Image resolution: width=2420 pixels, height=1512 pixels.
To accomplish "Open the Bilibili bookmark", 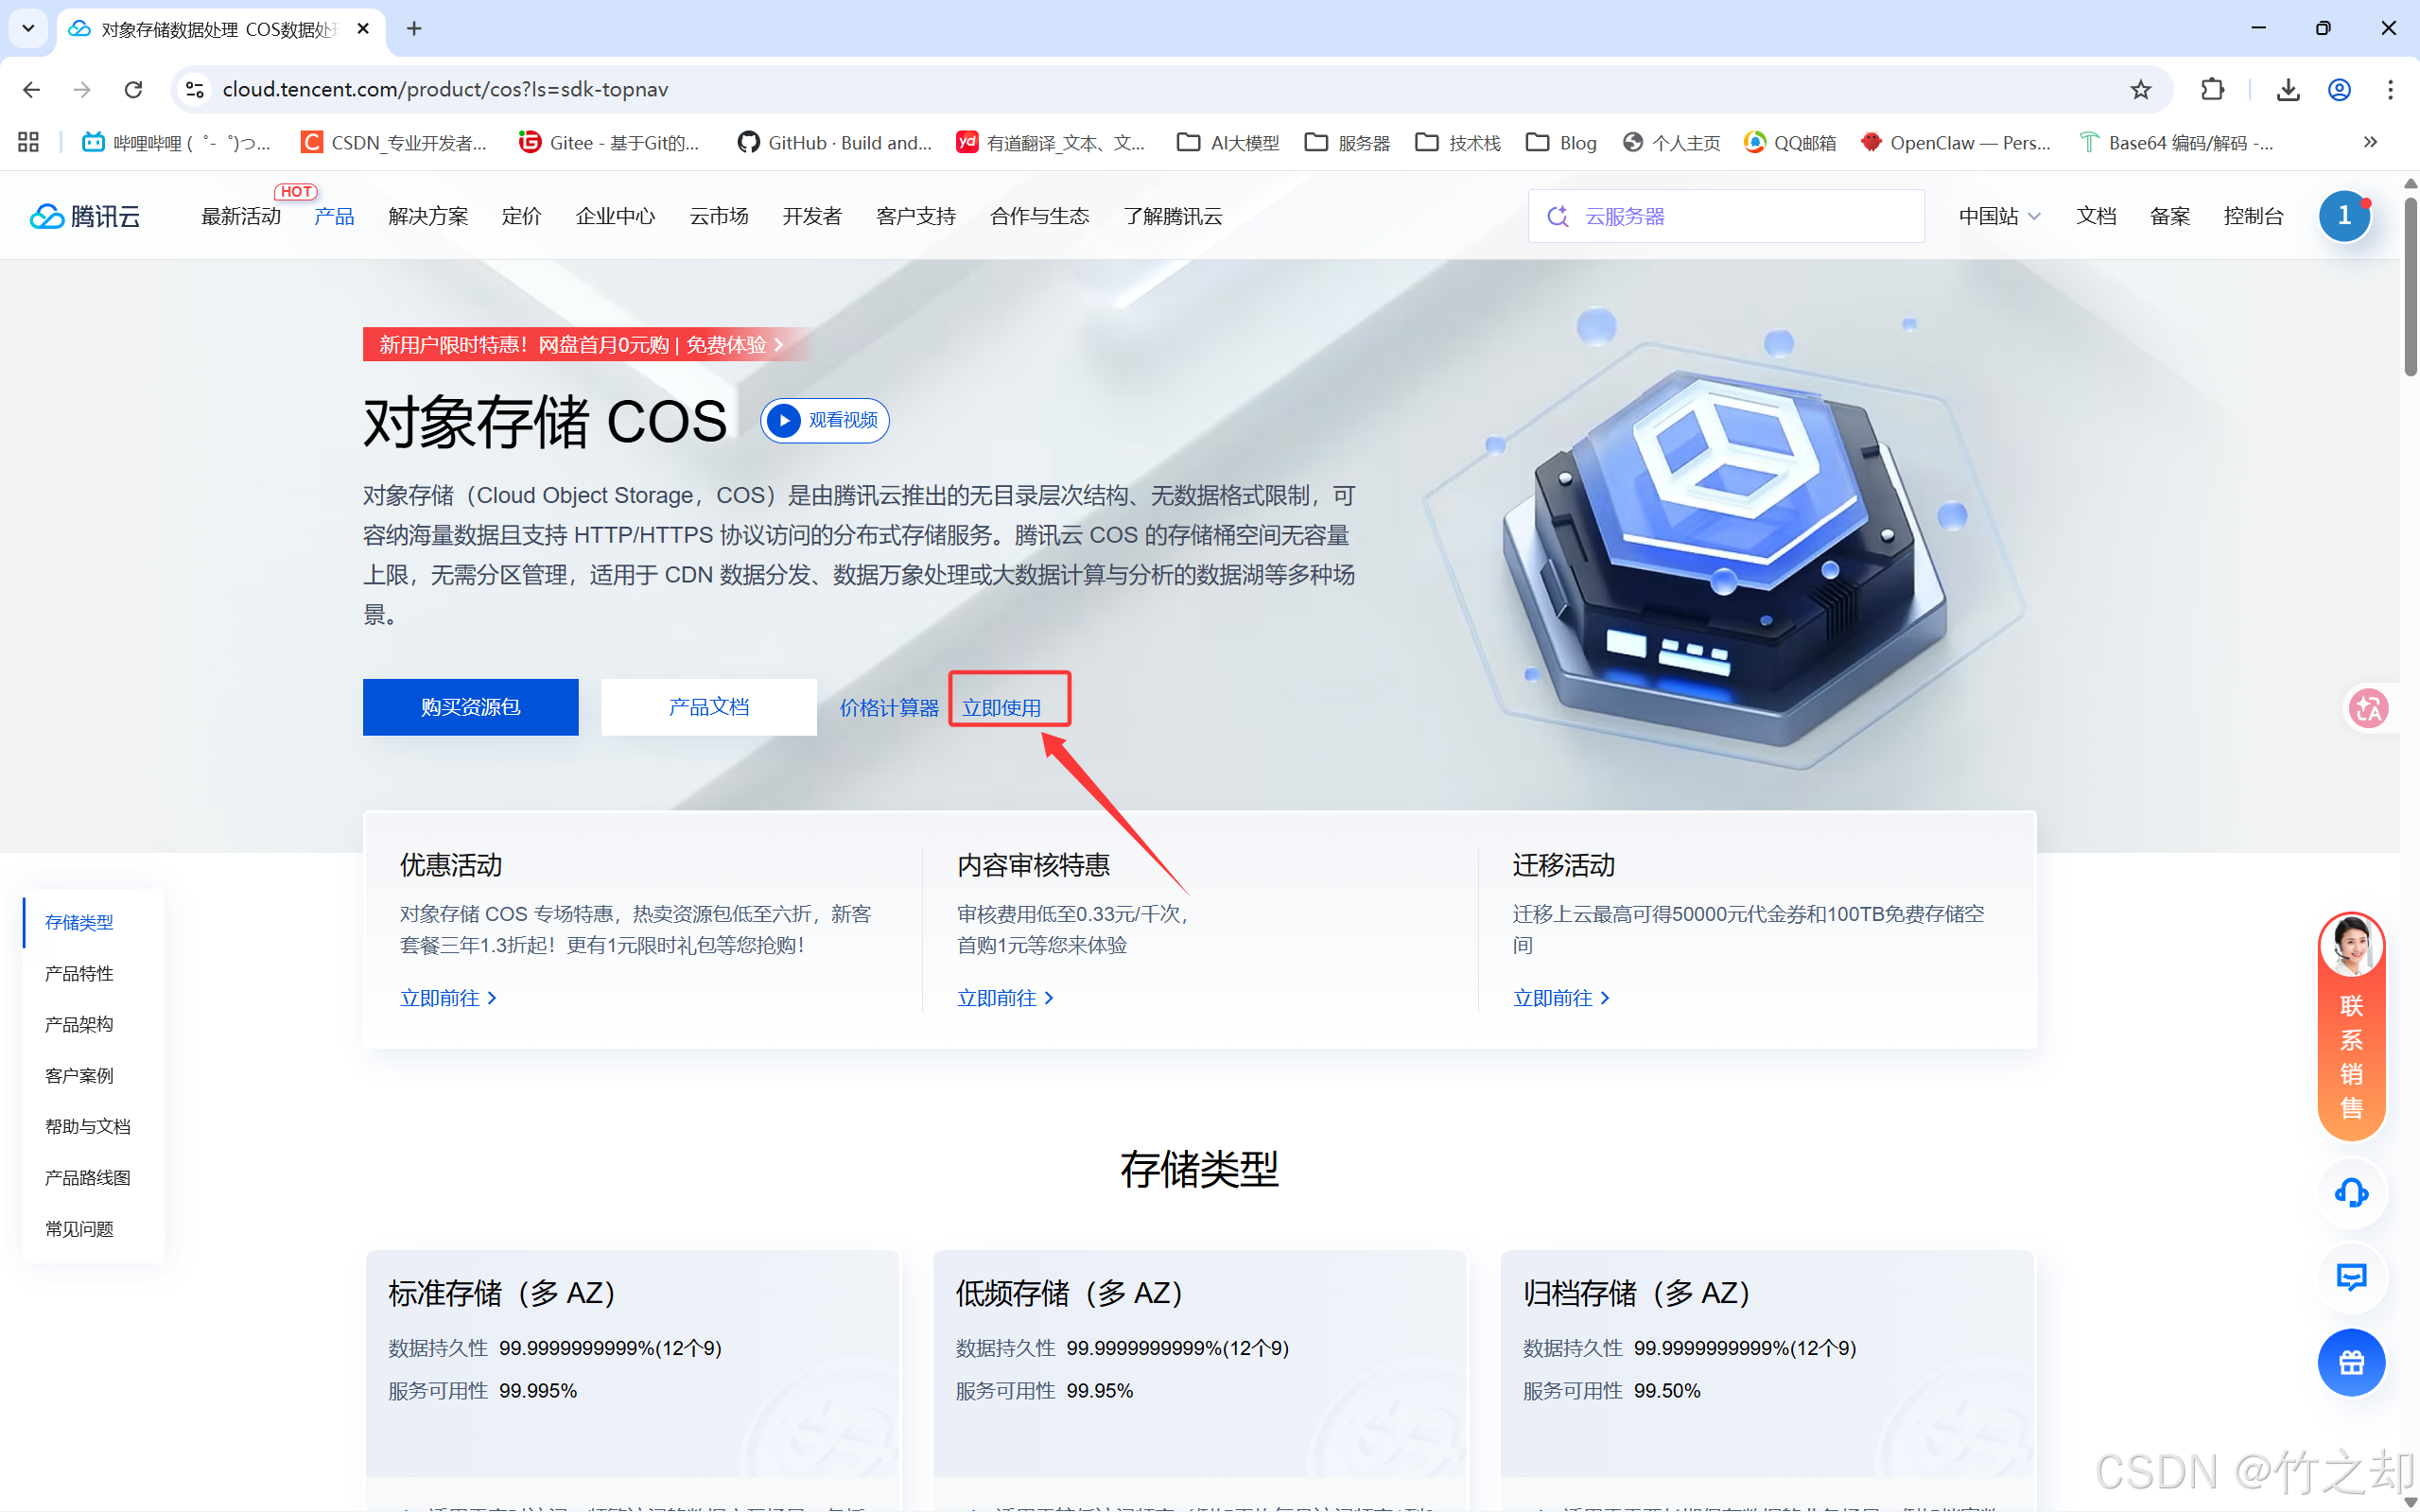I will pos(176,143).
